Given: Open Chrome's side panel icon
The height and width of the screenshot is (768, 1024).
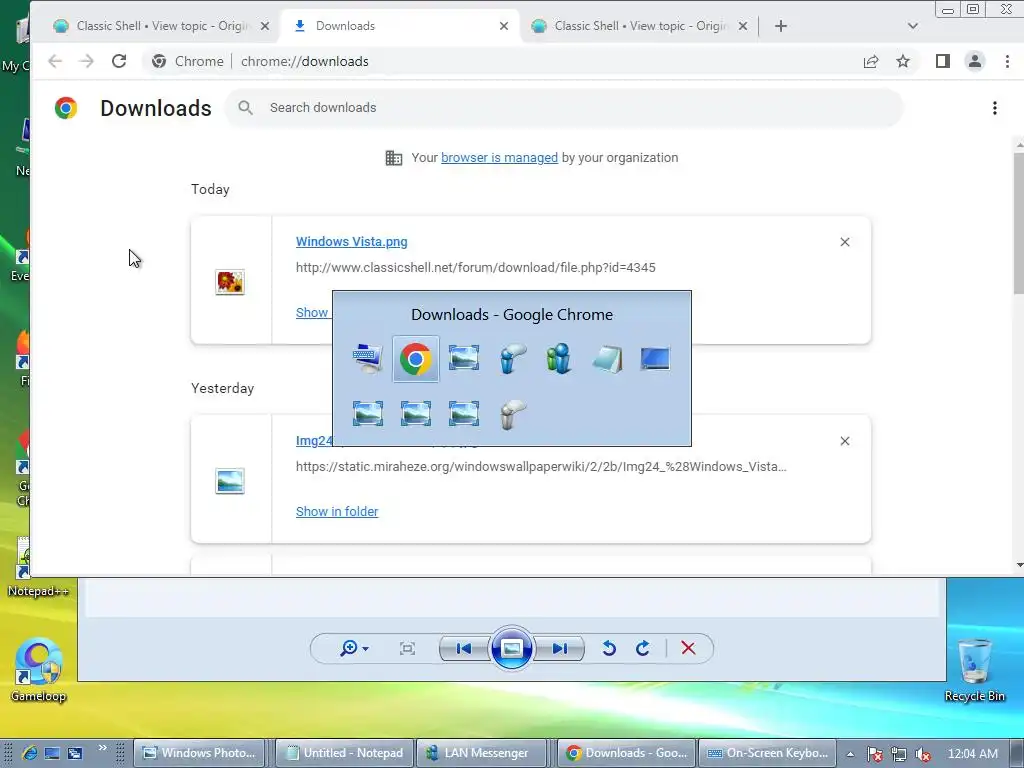Looking at the screenshot, I should click(942, 61).
